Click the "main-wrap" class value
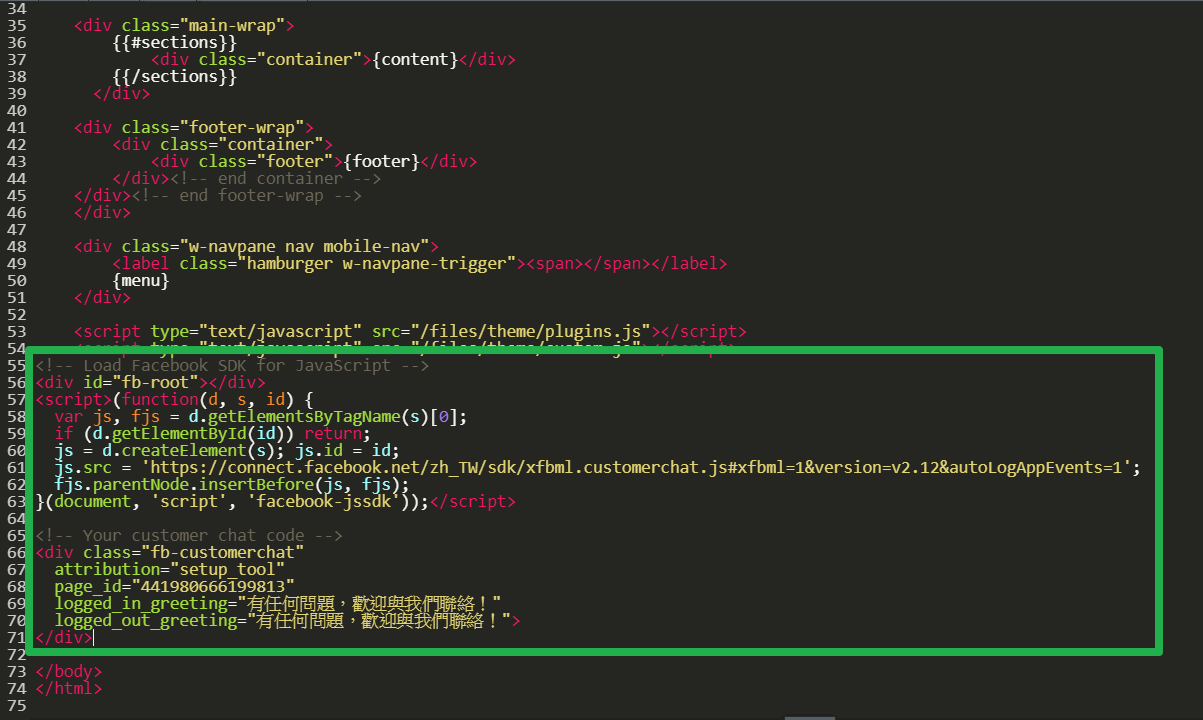The width and height of the screenshot is (1203, 720). pos(237,25)
